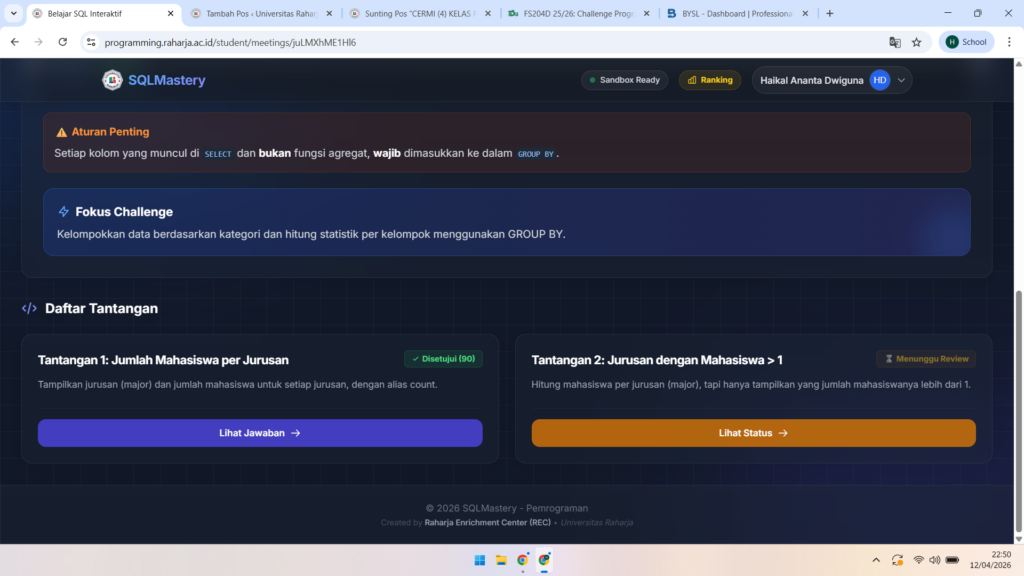Open the browser tab search dropdown
The width and height of the screenshot is (1024, 576).
[13, 14]
